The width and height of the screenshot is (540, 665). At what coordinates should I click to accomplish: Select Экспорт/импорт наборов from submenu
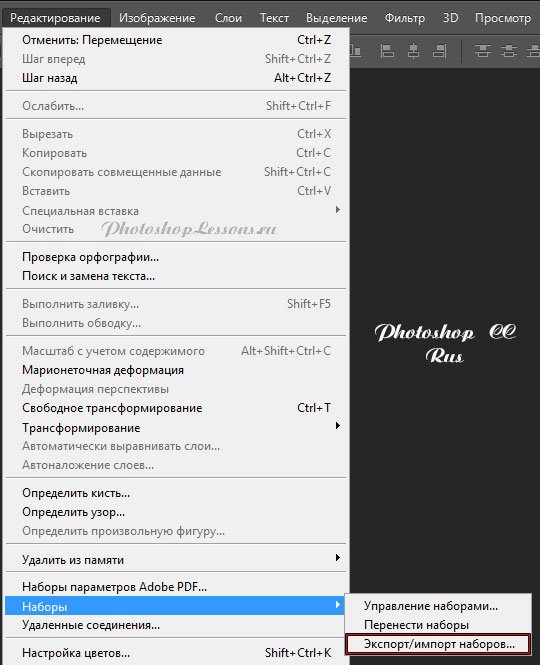pyautogui.click(x=439, y=644)
